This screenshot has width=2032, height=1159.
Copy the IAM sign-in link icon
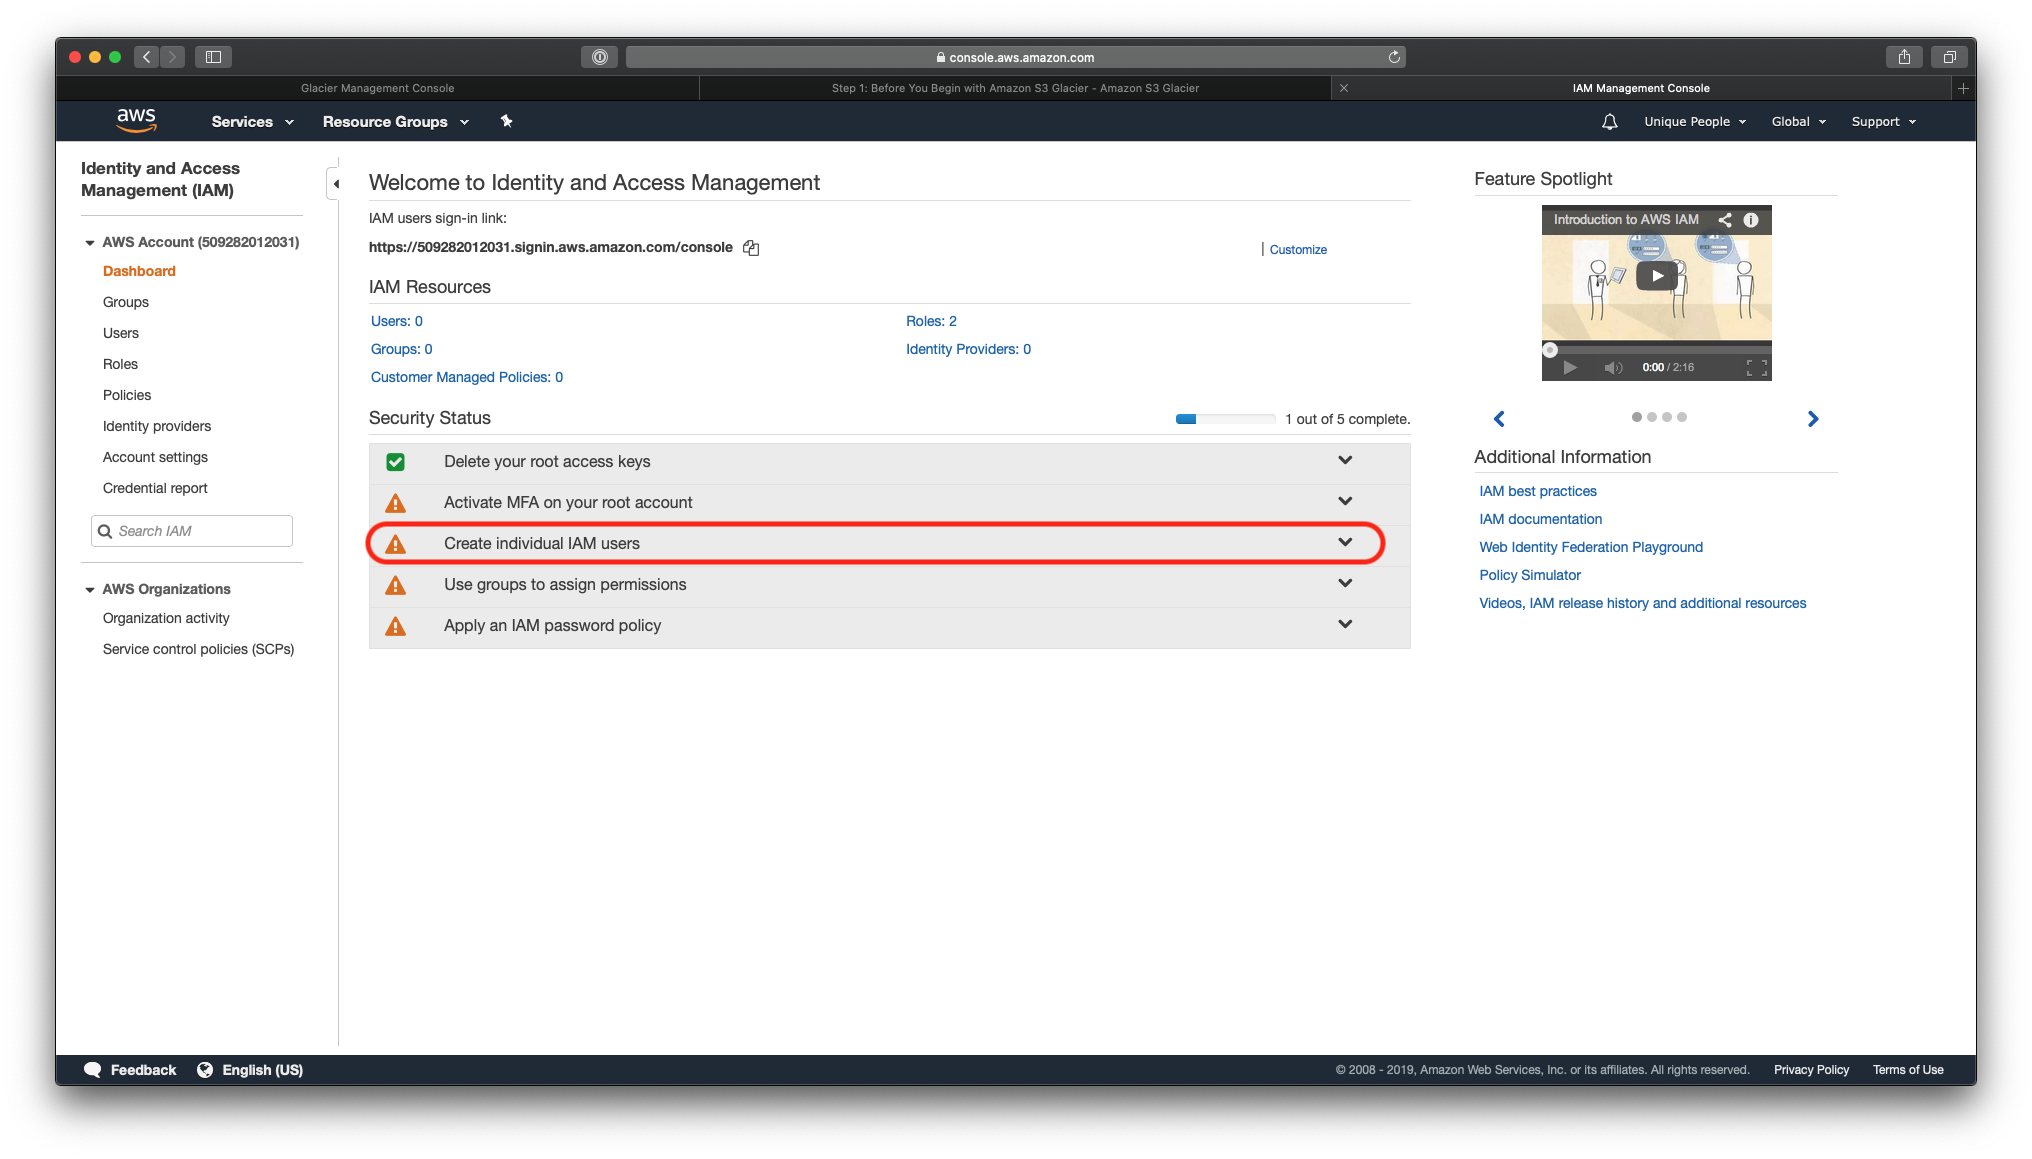coord(751,248)
